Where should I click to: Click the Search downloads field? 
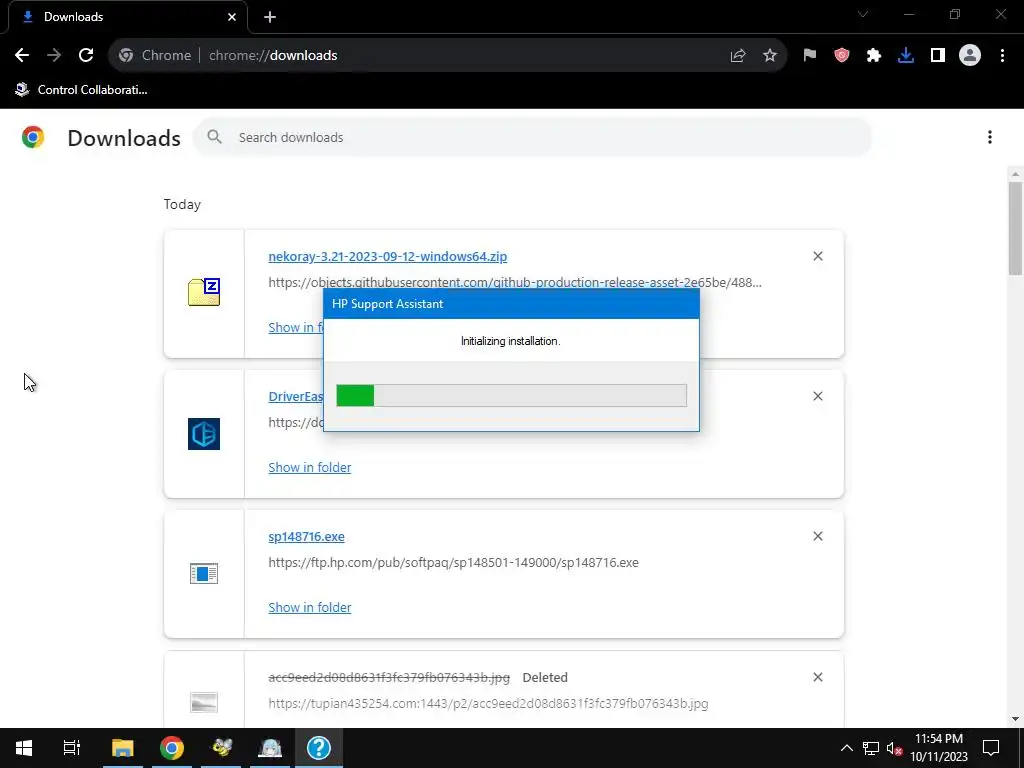coord(532,137)
